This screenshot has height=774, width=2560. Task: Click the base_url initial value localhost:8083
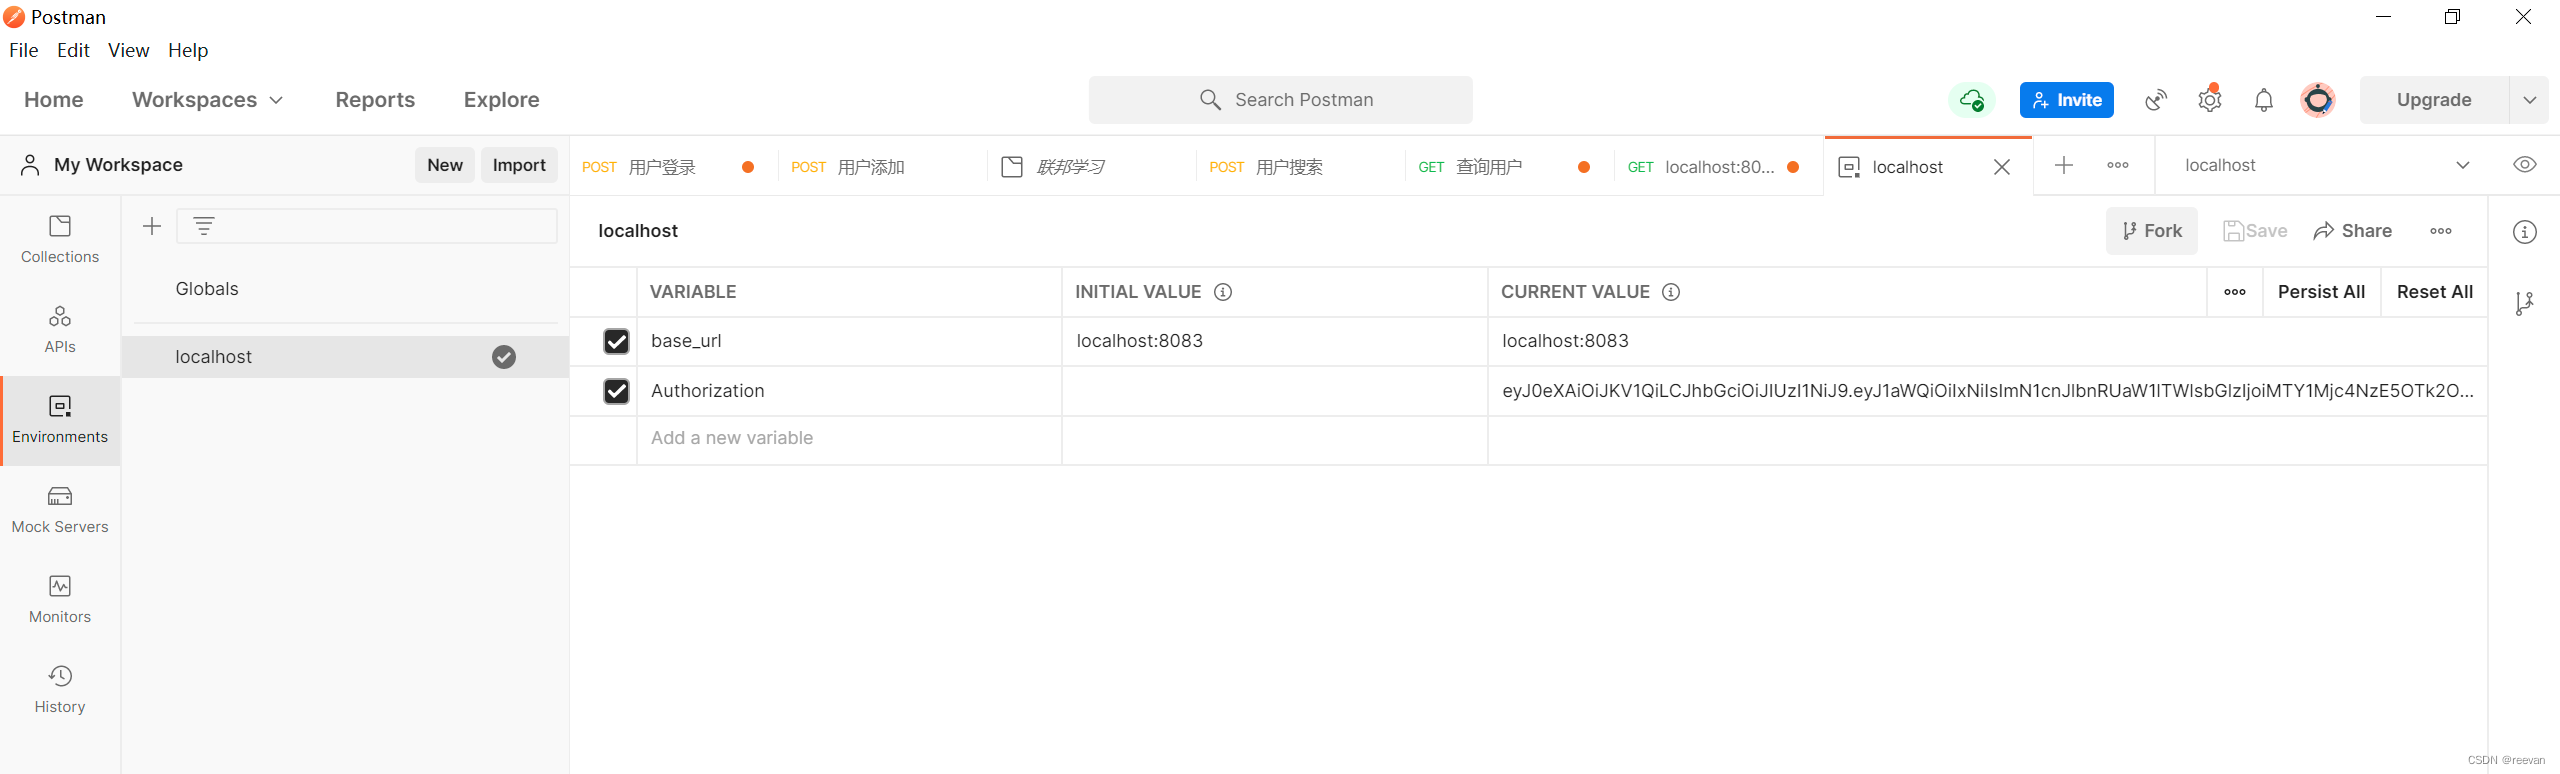point(1140,341)
